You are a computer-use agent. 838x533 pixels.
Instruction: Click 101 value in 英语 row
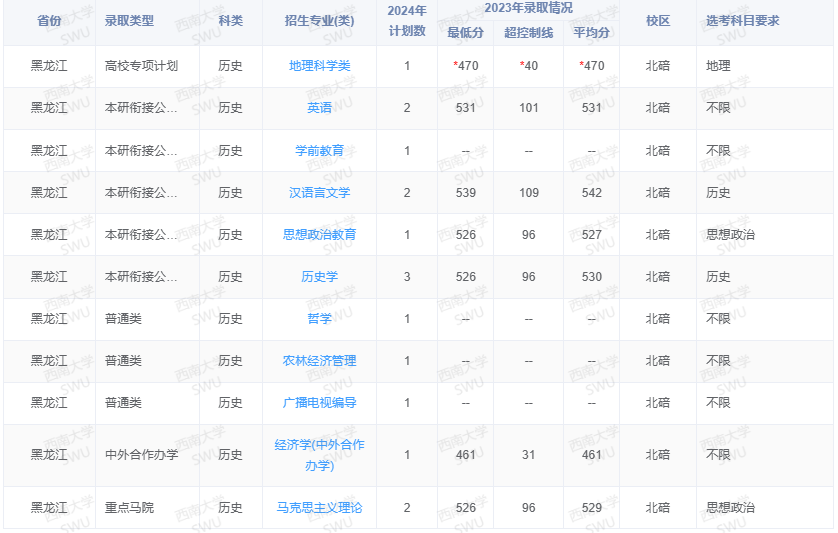pyautogui.click(x=529, y=108)
